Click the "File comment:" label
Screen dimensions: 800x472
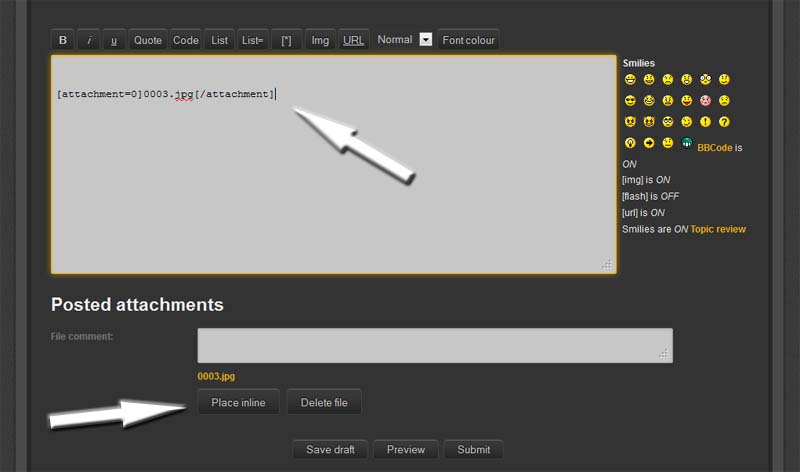click(x=82, y=336)
